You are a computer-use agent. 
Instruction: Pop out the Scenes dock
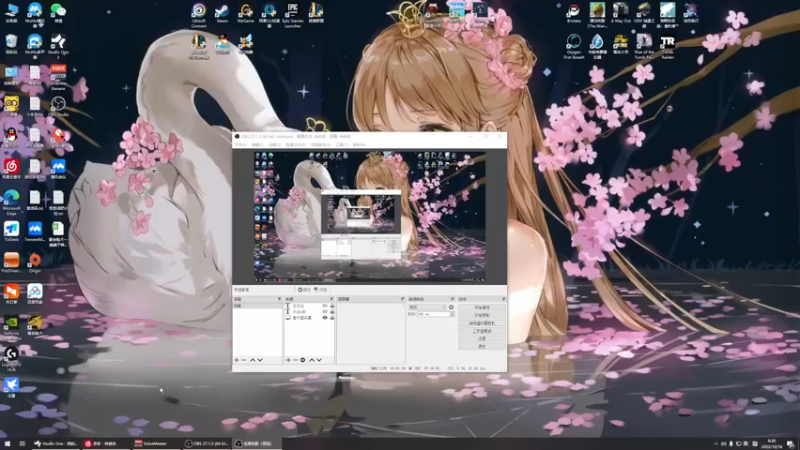(279, 299)
